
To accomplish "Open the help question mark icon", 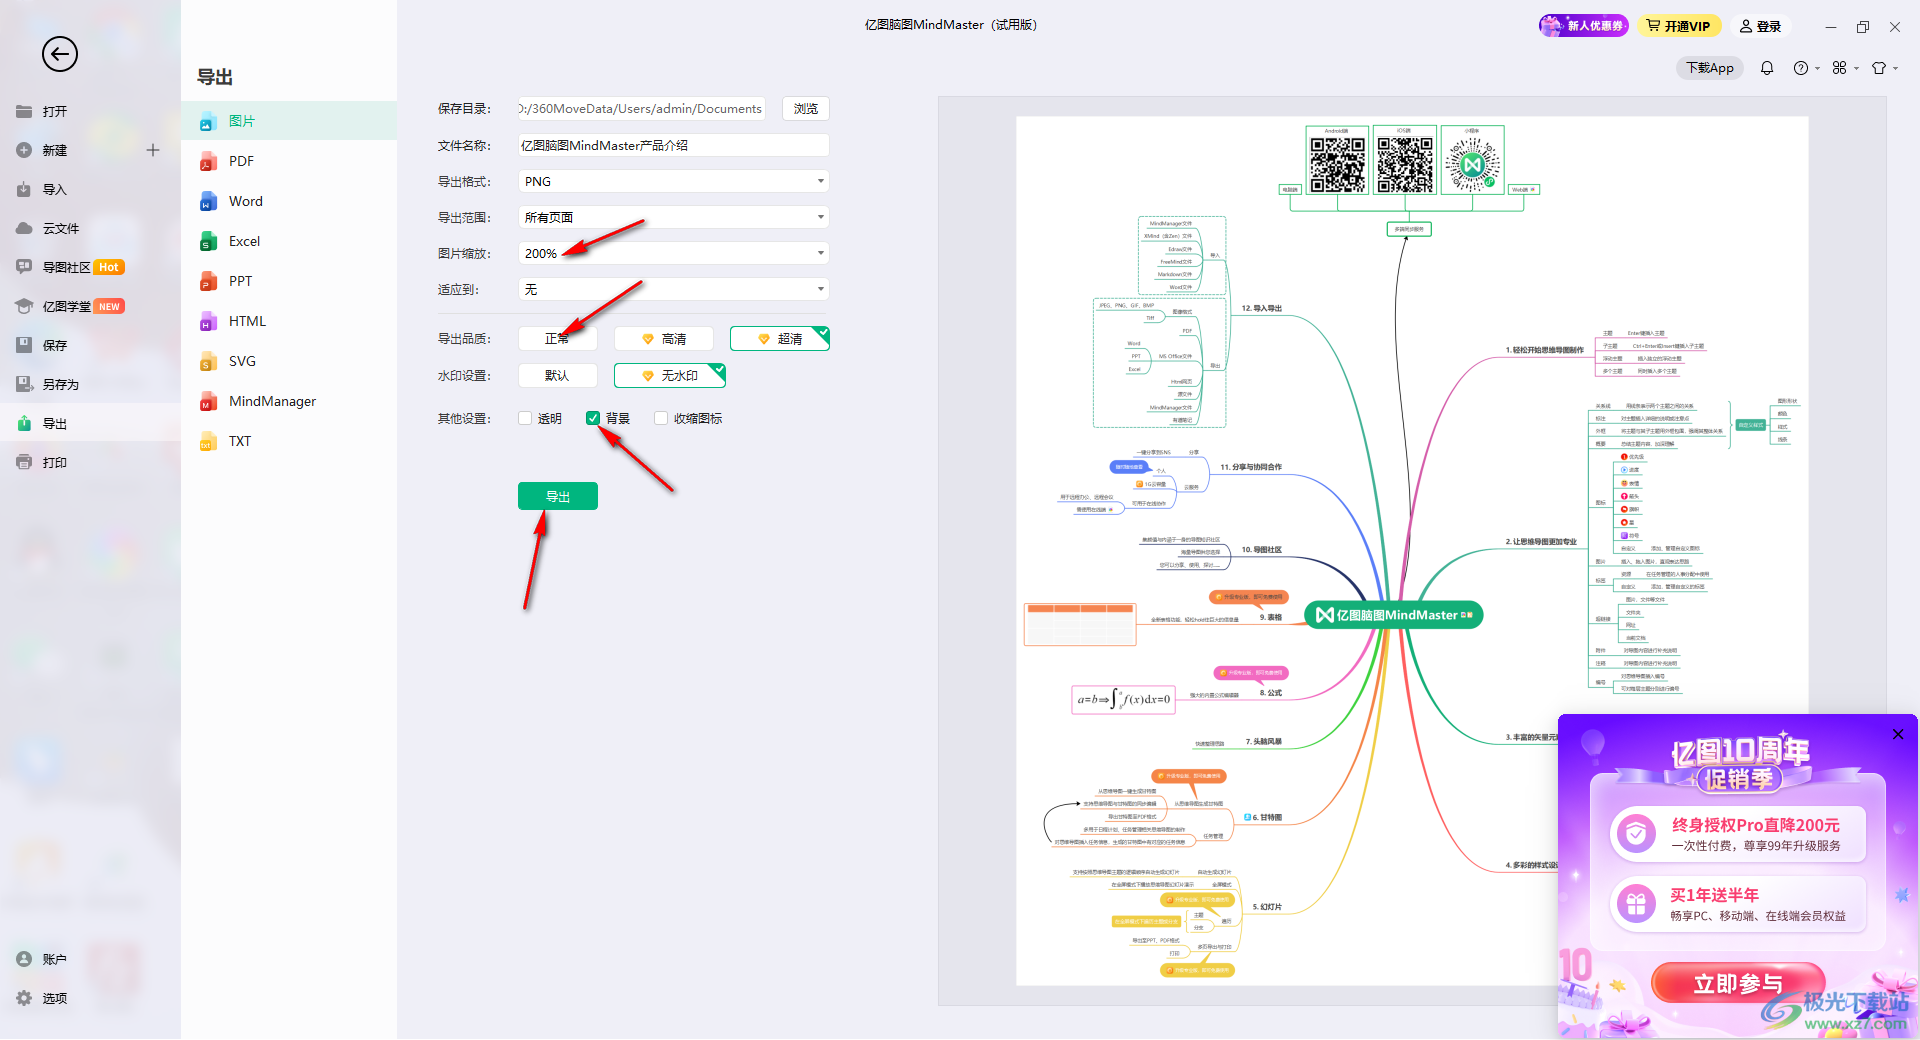I will pyautogui.click(x=1801, y=68).
